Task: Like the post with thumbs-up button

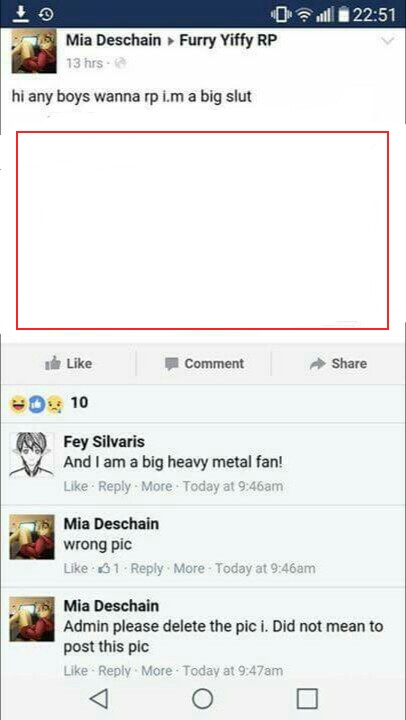Action: point(68,364)
